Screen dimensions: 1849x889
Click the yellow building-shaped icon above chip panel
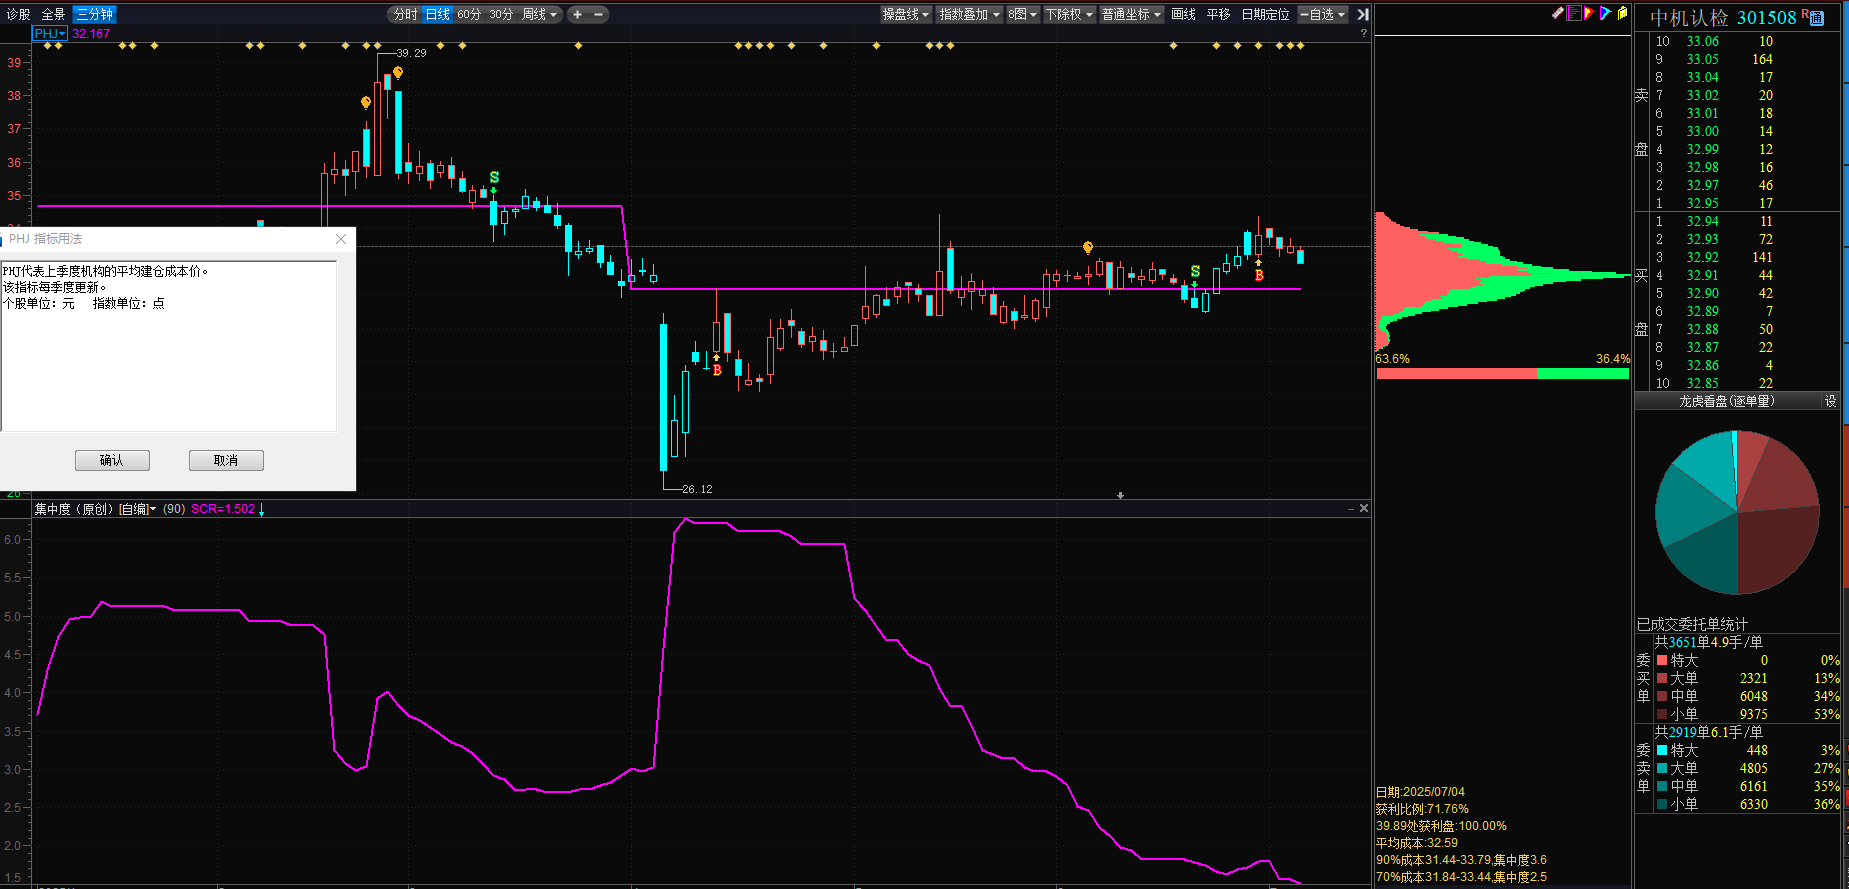(x=1622, y=13)
